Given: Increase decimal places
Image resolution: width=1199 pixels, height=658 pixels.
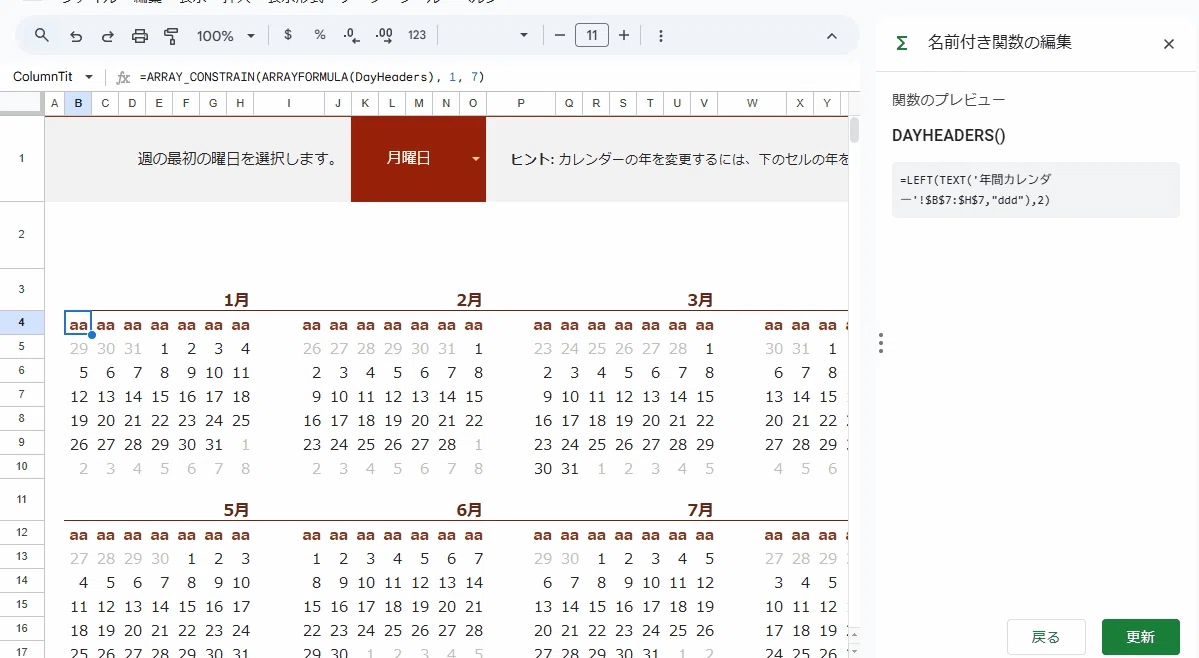Looking at the screenshot, I should [384, 35].
